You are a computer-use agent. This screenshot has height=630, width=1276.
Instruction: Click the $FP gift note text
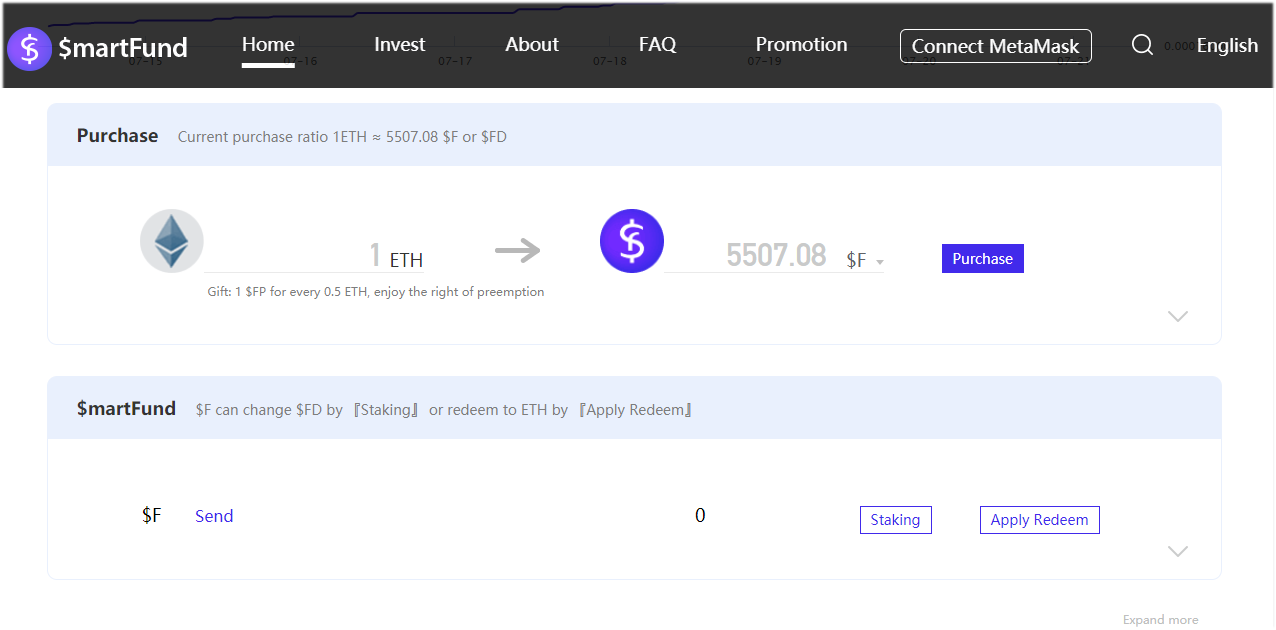376,292
